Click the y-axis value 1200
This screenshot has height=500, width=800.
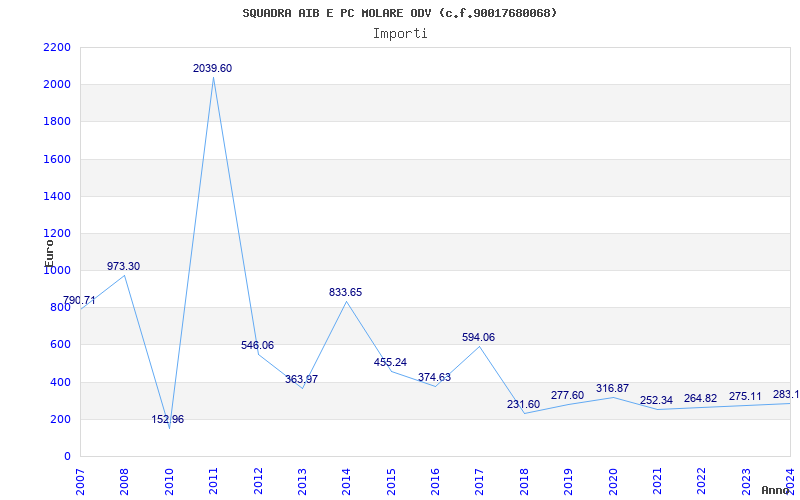(x=57, y=234)
